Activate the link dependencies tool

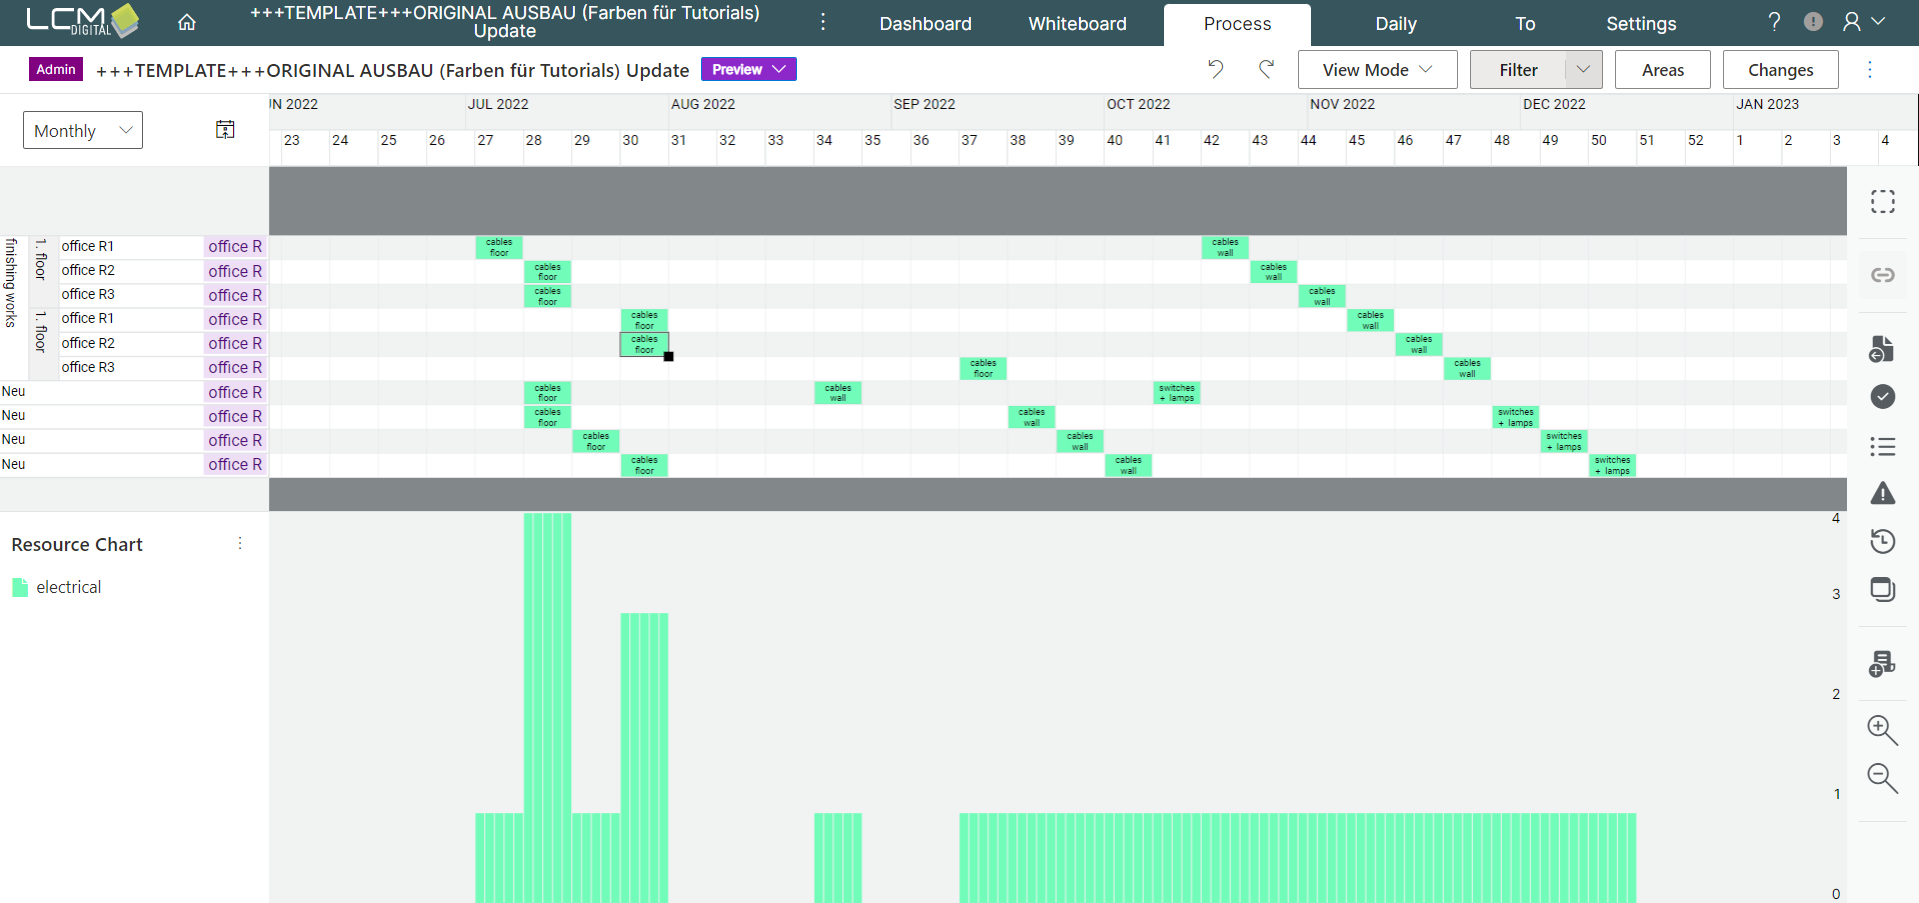(1883, 274)
